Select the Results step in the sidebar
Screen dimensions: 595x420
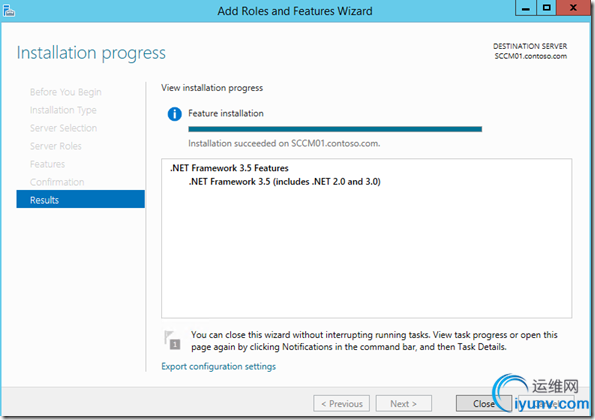80,199
